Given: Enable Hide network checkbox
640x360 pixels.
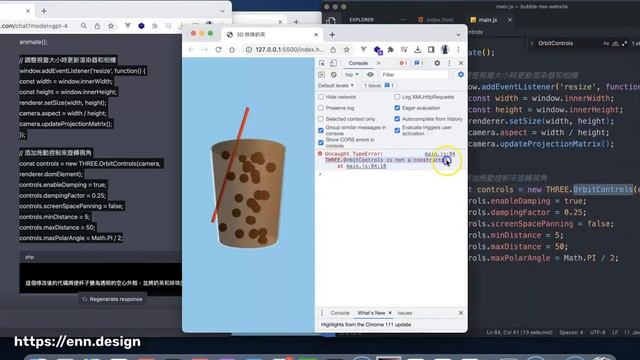Looking at the screenshot, I should 321,97.
